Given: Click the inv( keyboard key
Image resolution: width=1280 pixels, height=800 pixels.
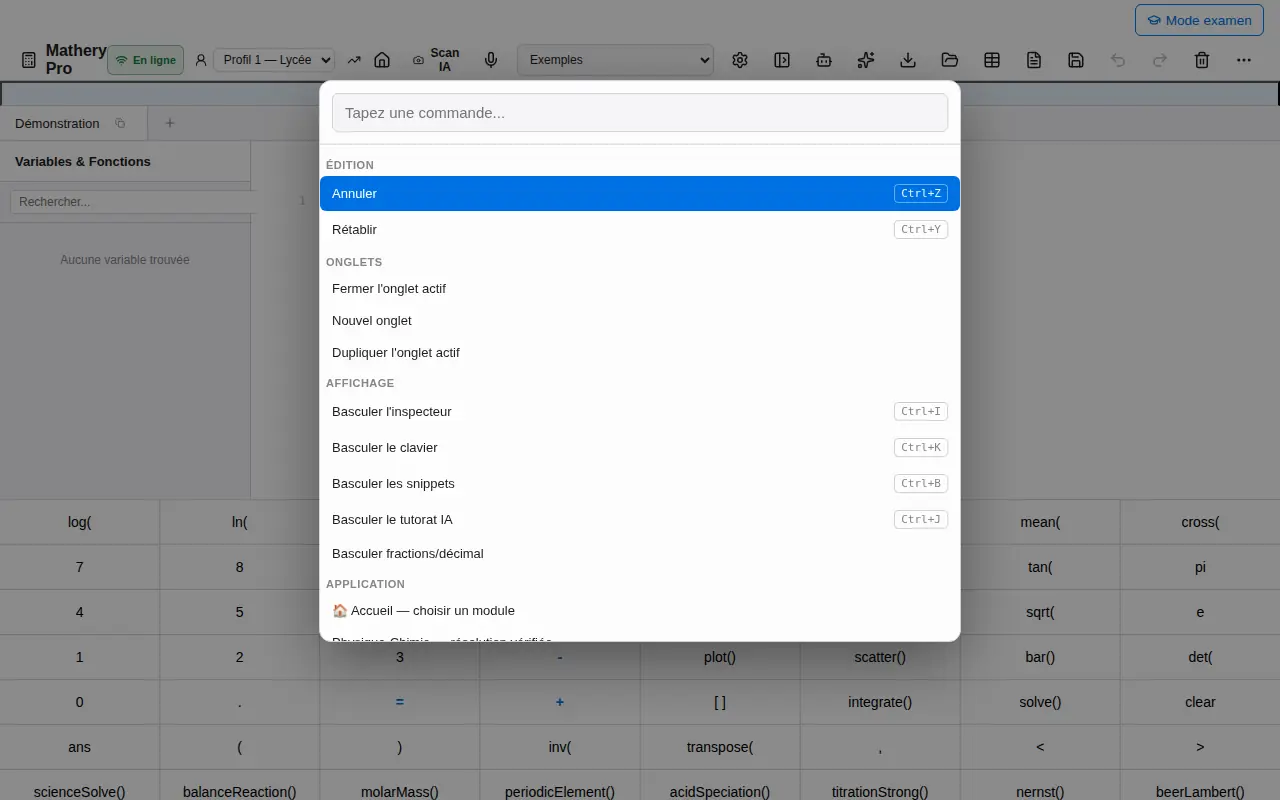Looking at the screenshot, I should pos(560,747).
